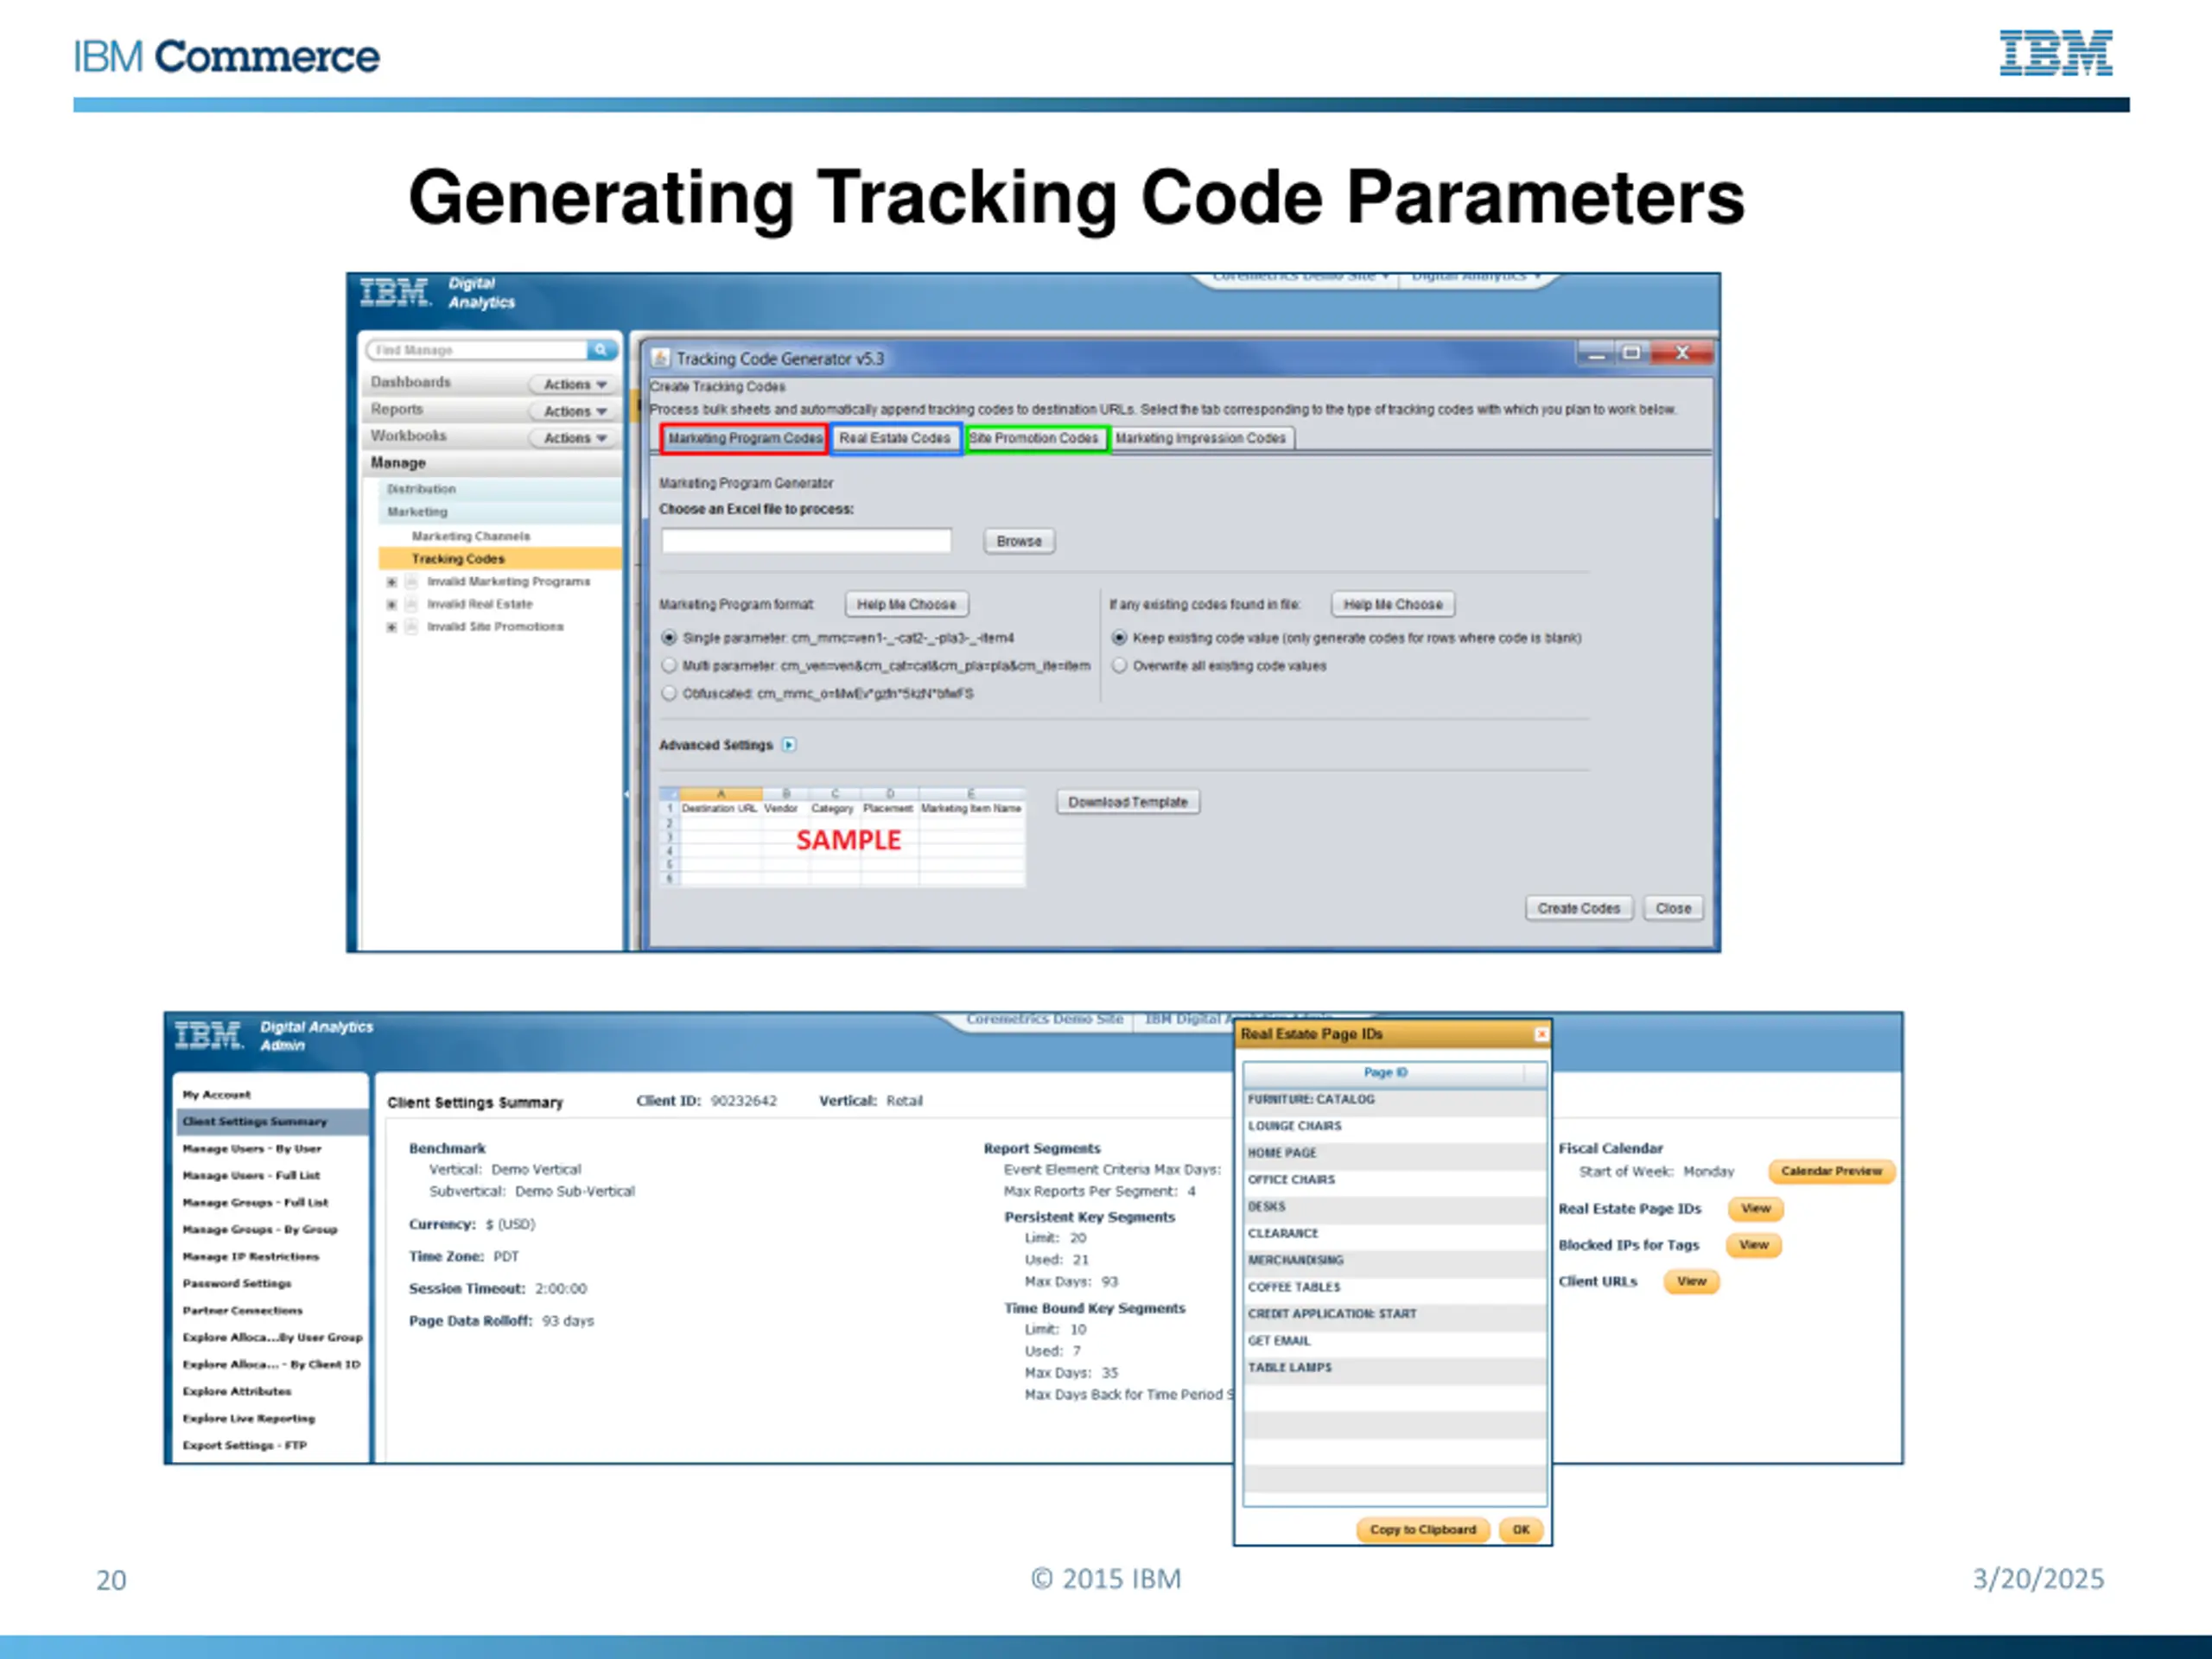Click the Copy to Clipboard button

(1422, 1529)
